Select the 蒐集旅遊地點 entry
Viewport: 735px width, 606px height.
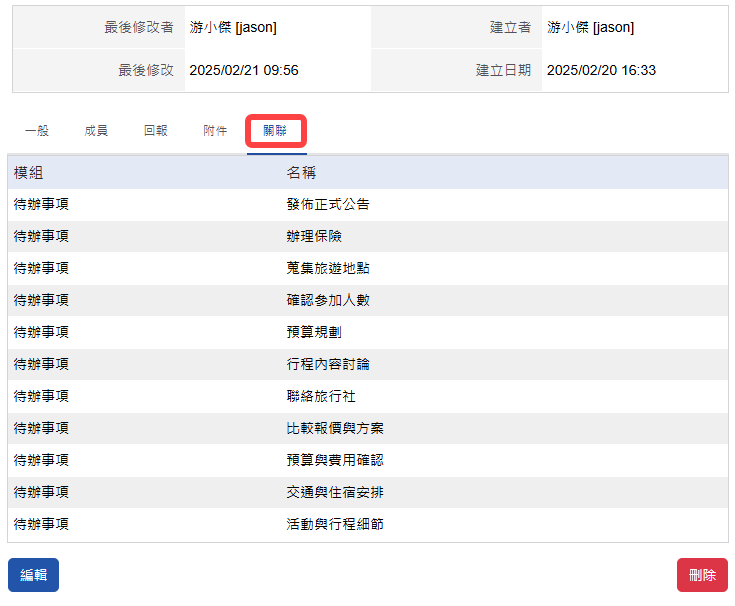[328, 268]
